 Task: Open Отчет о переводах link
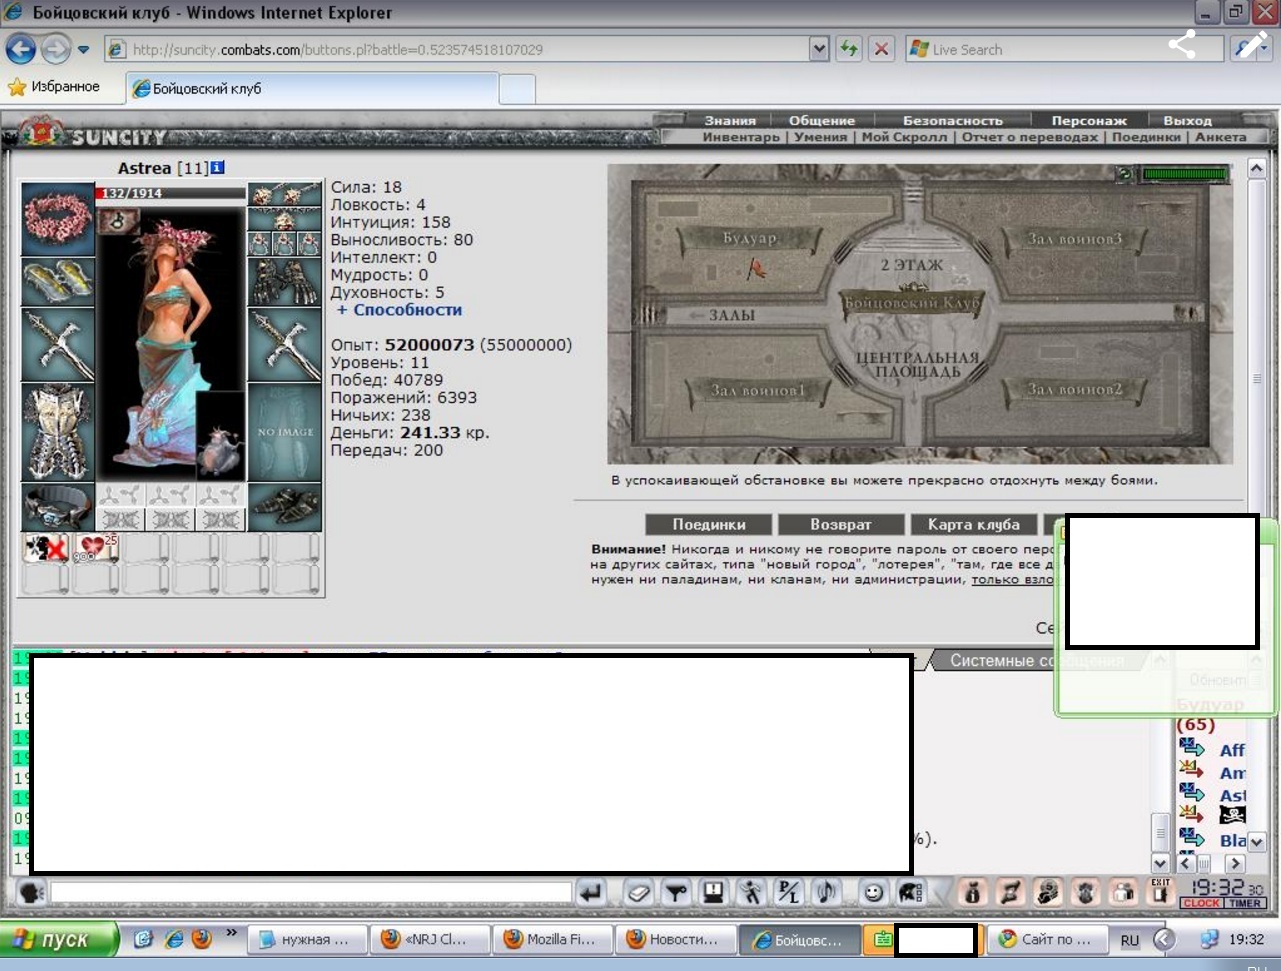pyautogui.click(x=1030, y=137)
